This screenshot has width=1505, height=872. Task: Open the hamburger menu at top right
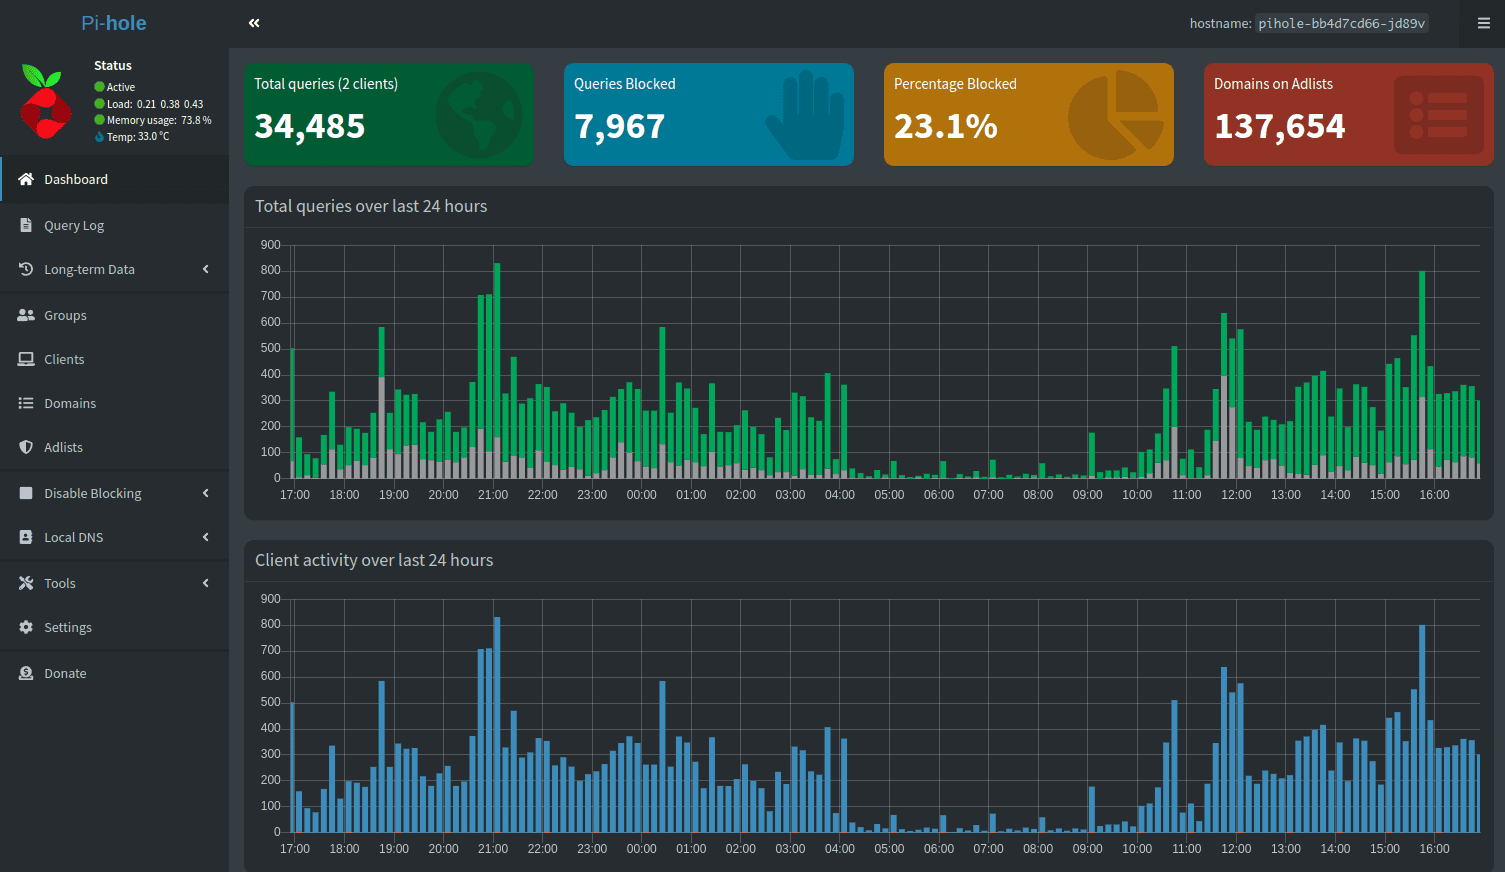(1484, 23)
